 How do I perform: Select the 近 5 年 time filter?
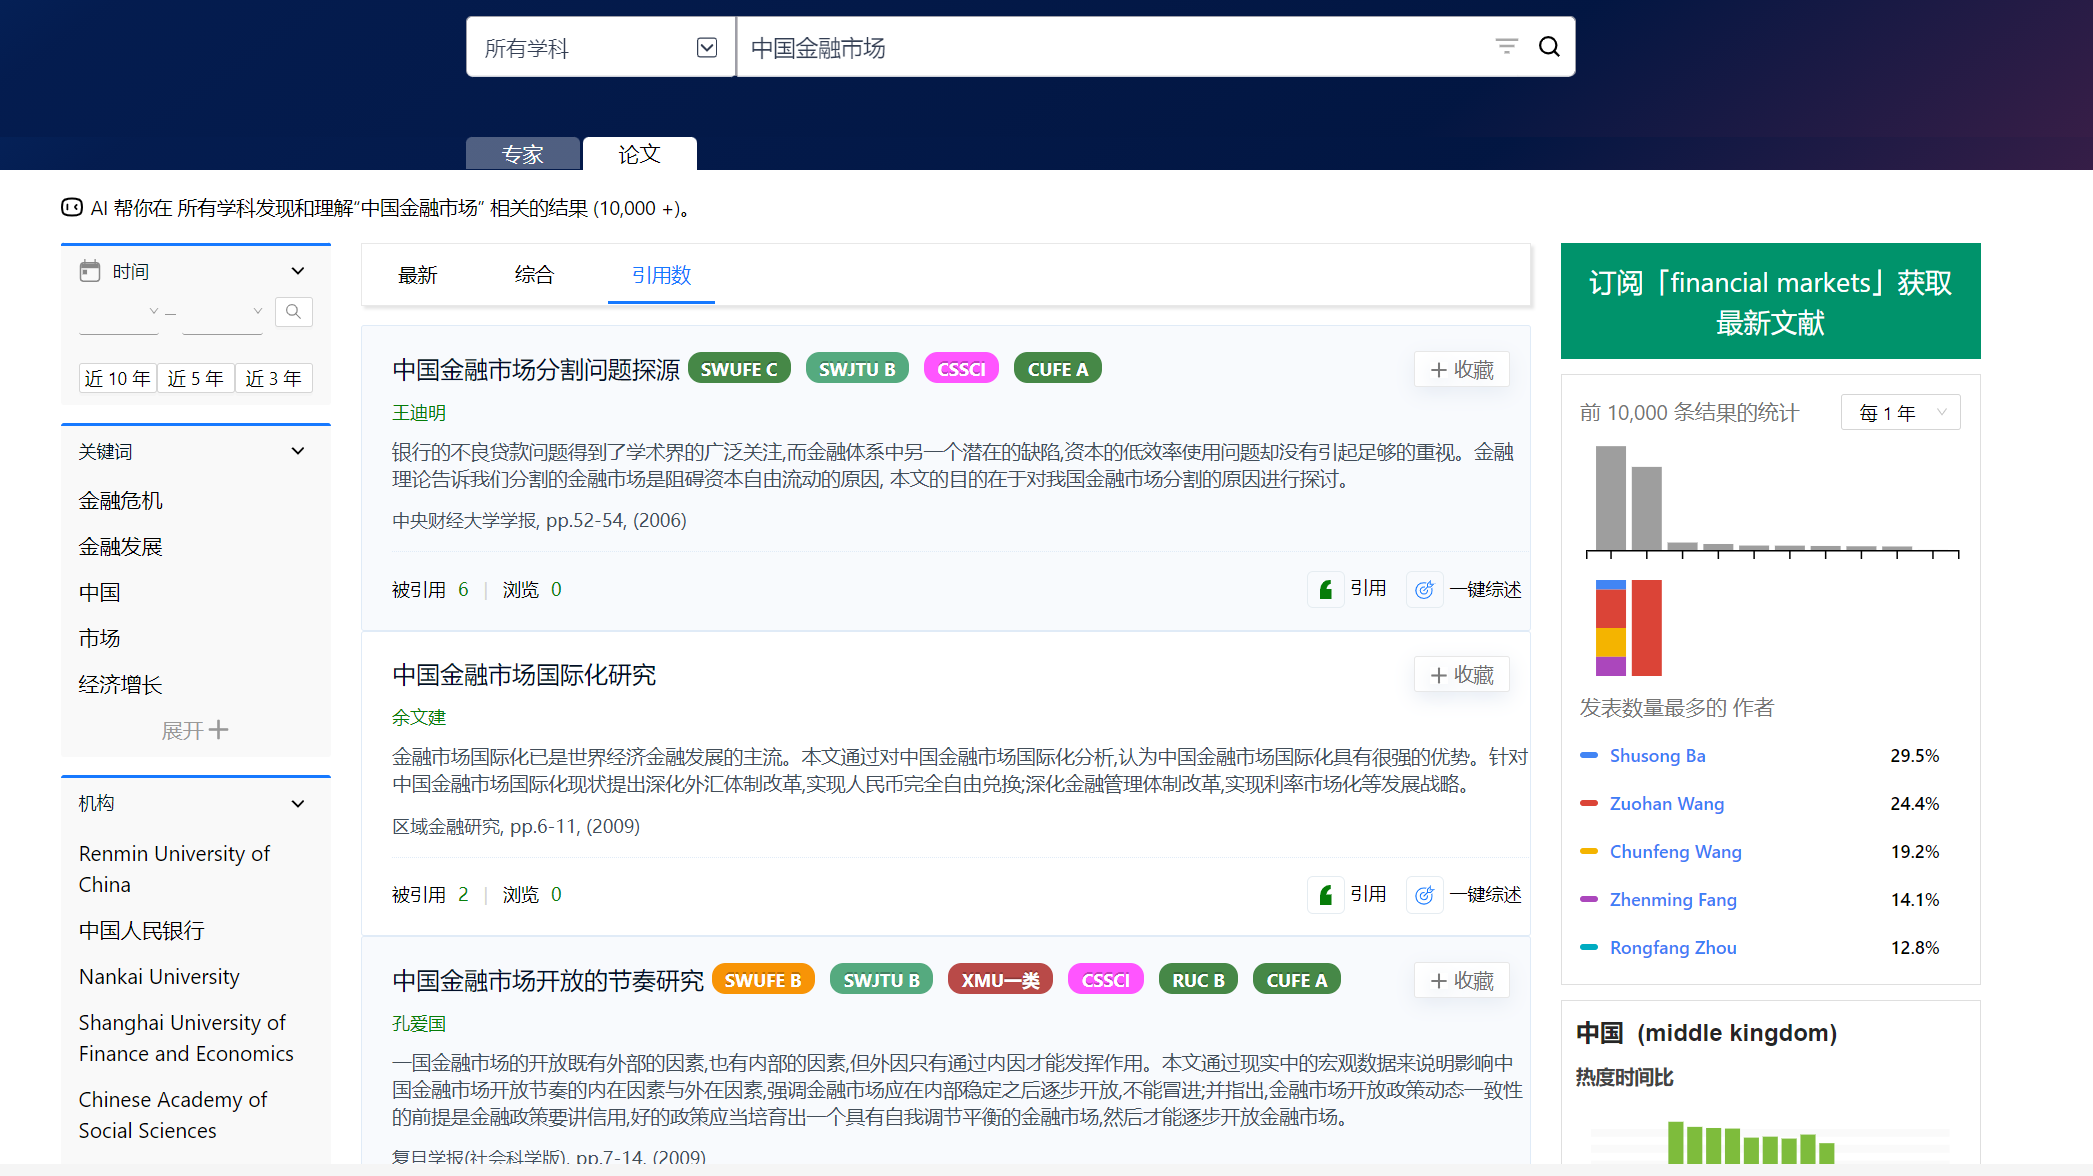195,379
